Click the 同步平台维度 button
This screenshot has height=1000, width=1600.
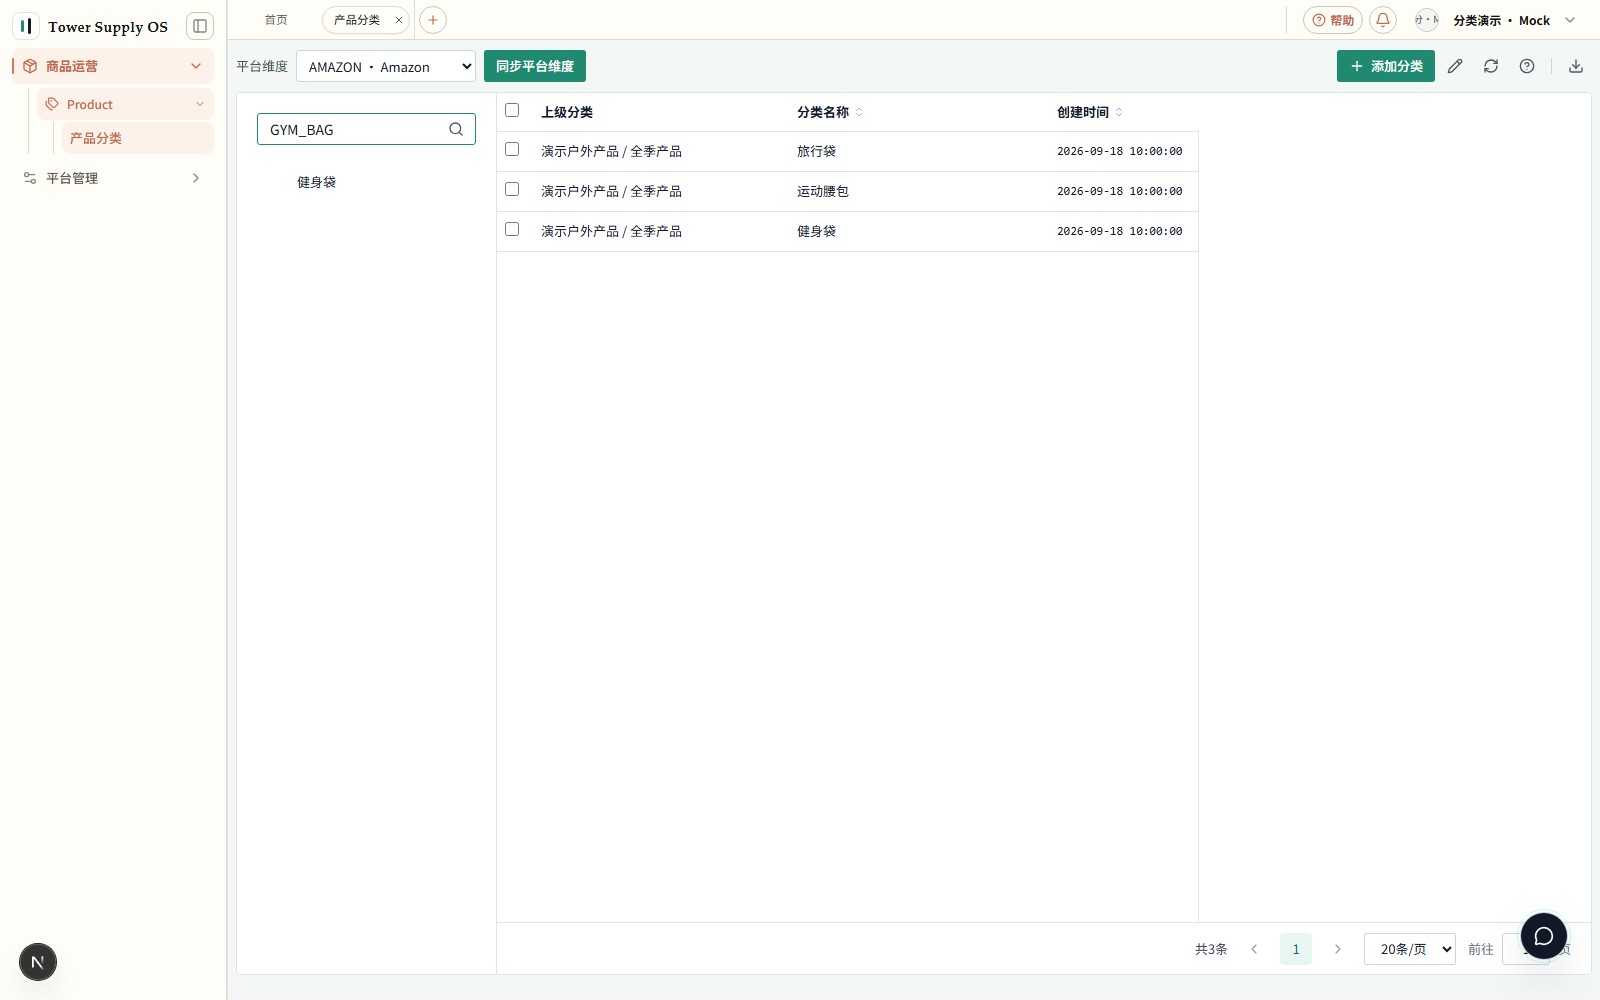click(535, 66)
